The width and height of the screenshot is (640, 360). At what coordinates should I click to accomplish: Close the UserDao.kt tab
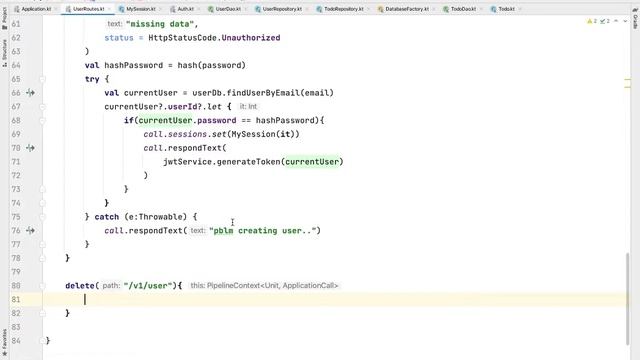click(x=246, y=9)
